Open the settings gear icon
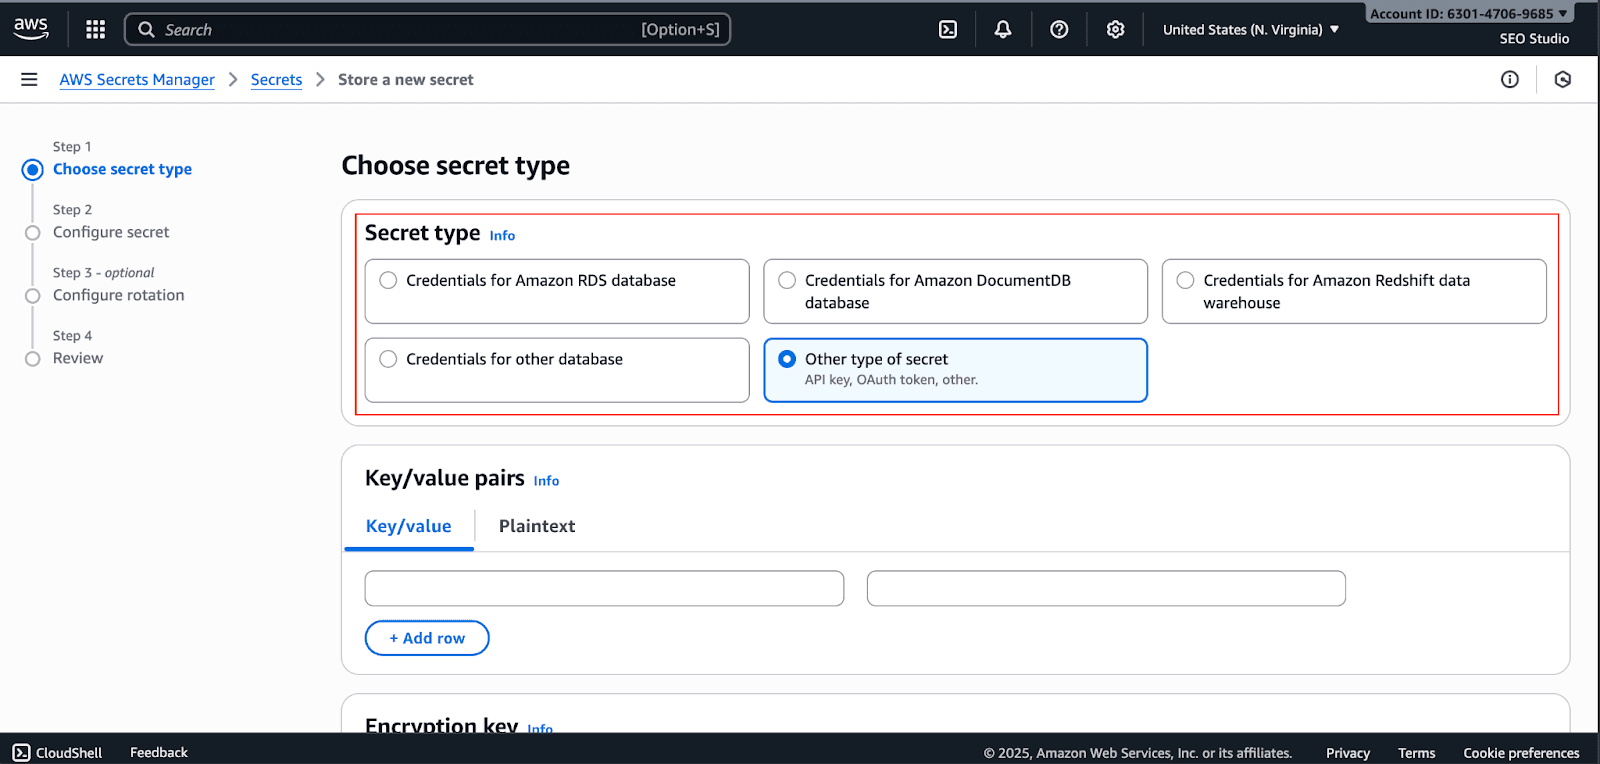The width and height of the screenshot is (1600, 764). [1116, 29]
